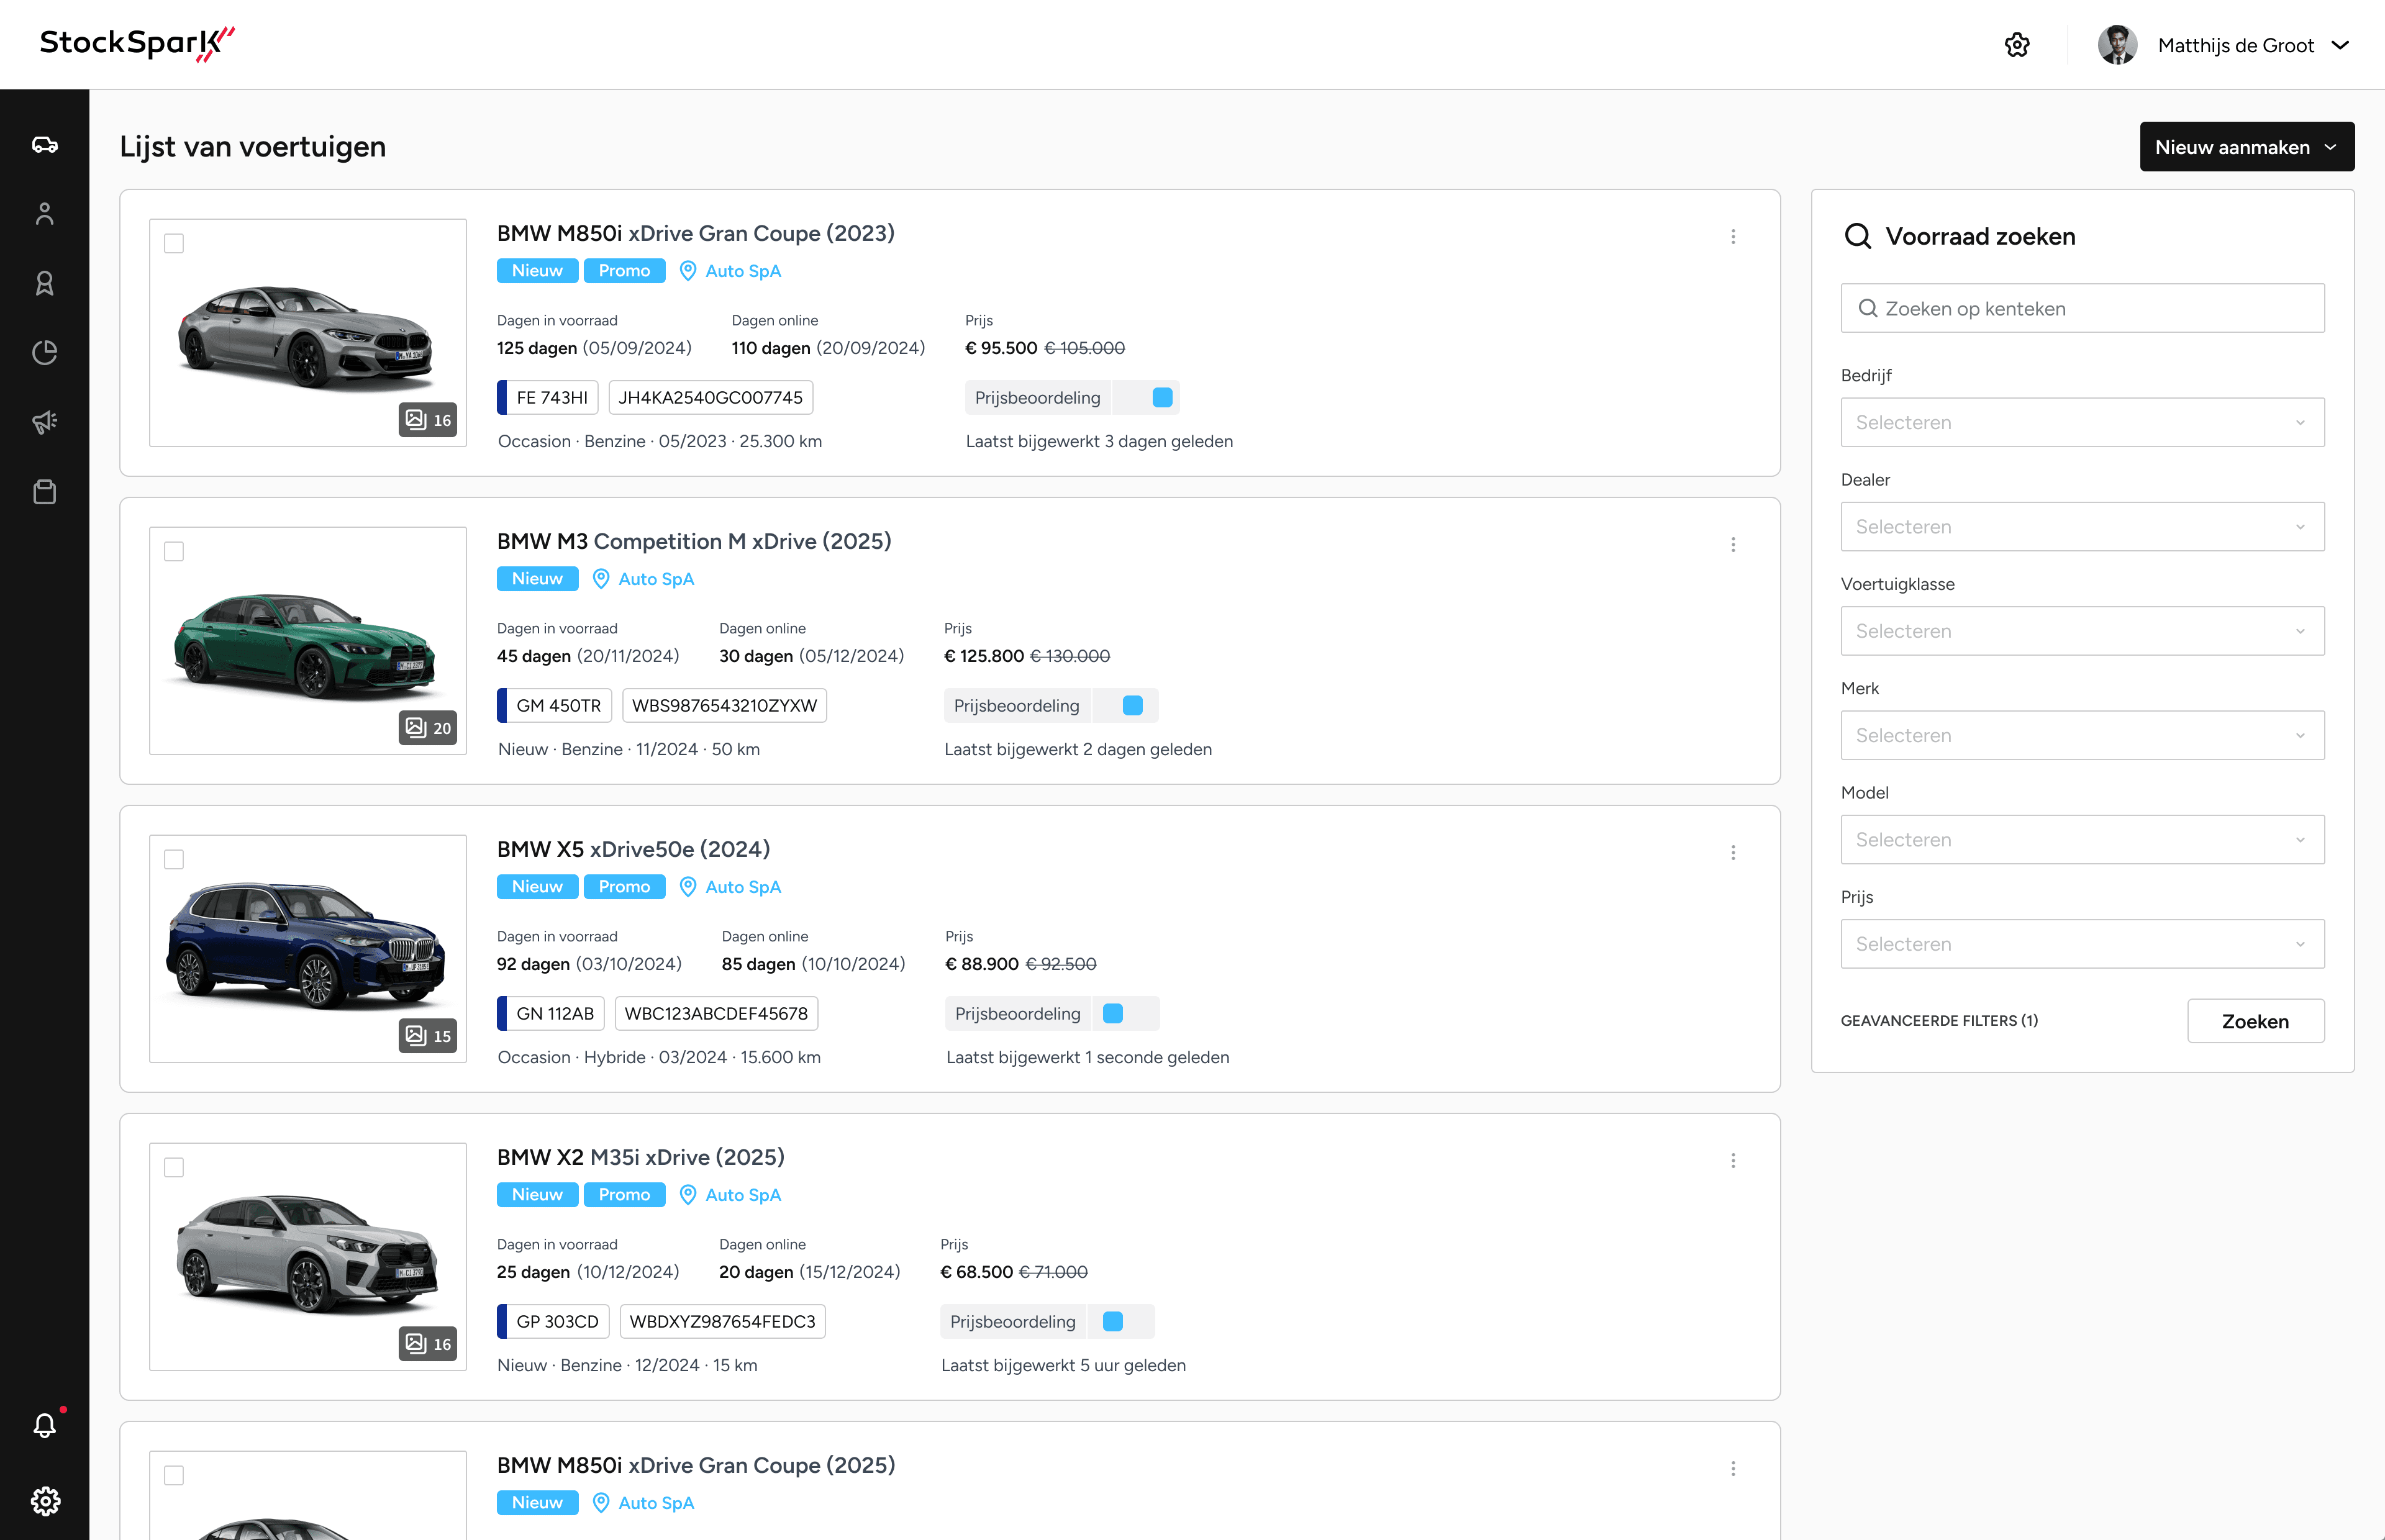The image size is (2385, 1540).
Task: Click the notification bell icon
Action: coord(44,1425)
